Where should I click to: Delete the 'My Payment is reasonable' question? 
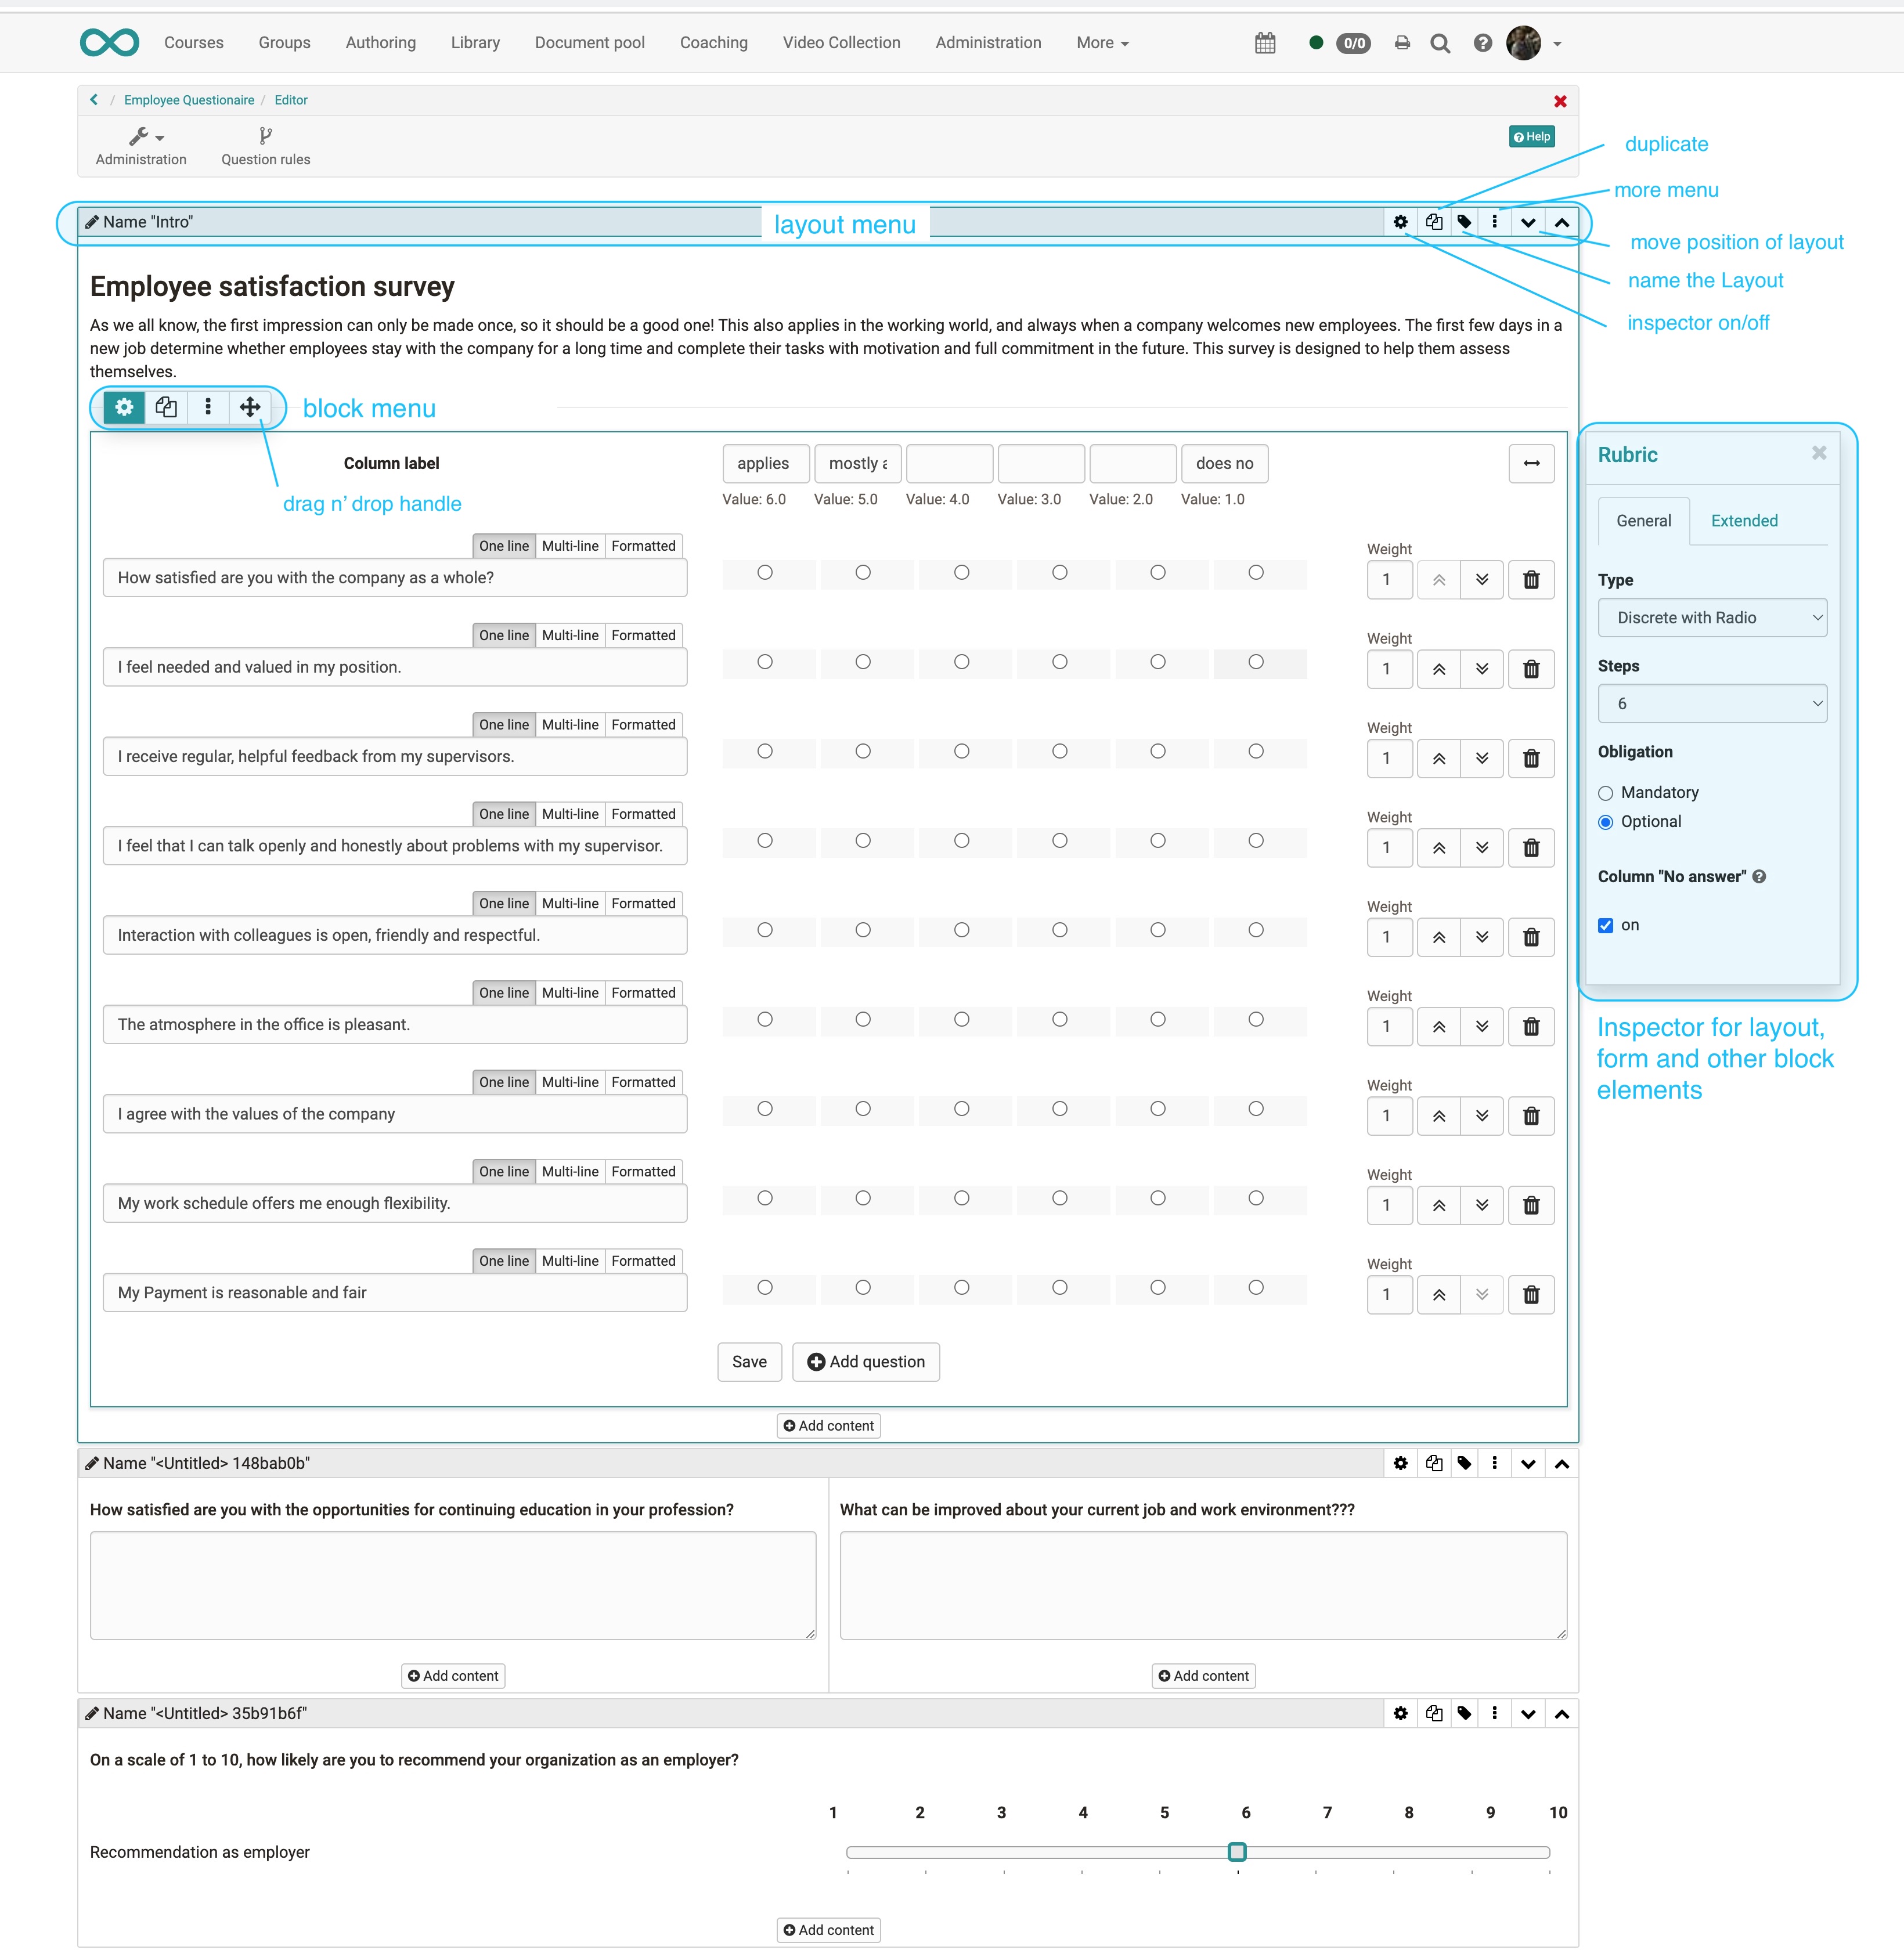[1531, 1295]
